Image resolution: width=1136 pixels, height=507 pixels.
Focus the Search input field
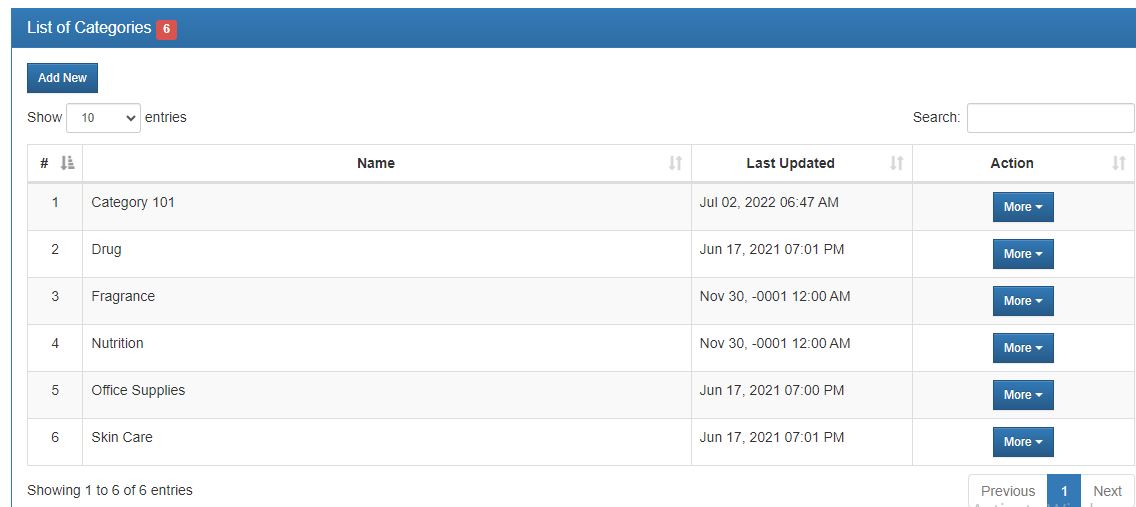click(1050, 118)
